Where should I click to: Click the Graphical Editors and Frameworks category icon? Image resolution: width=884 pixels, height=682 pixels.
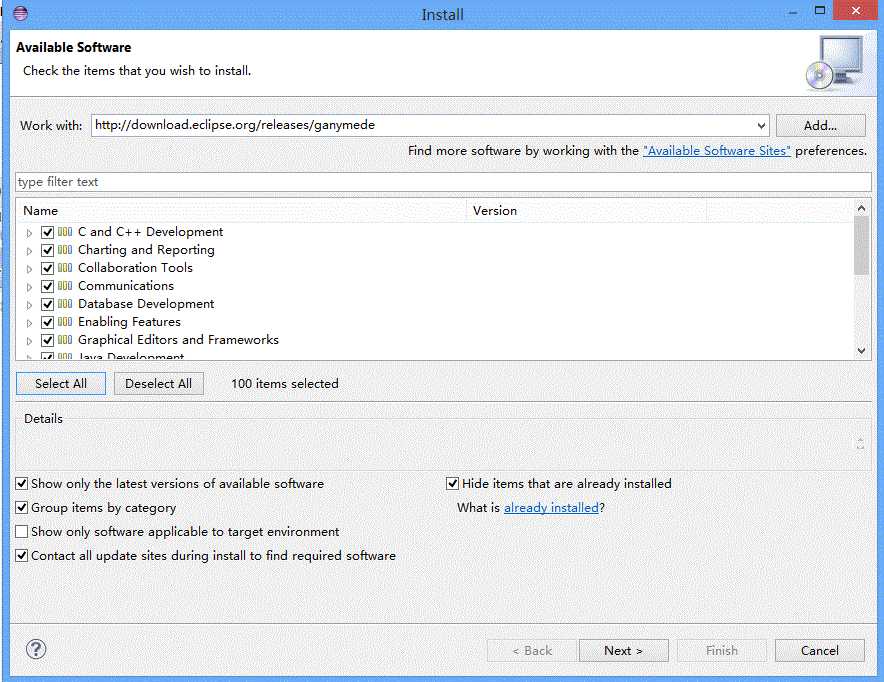coord(65,340)
